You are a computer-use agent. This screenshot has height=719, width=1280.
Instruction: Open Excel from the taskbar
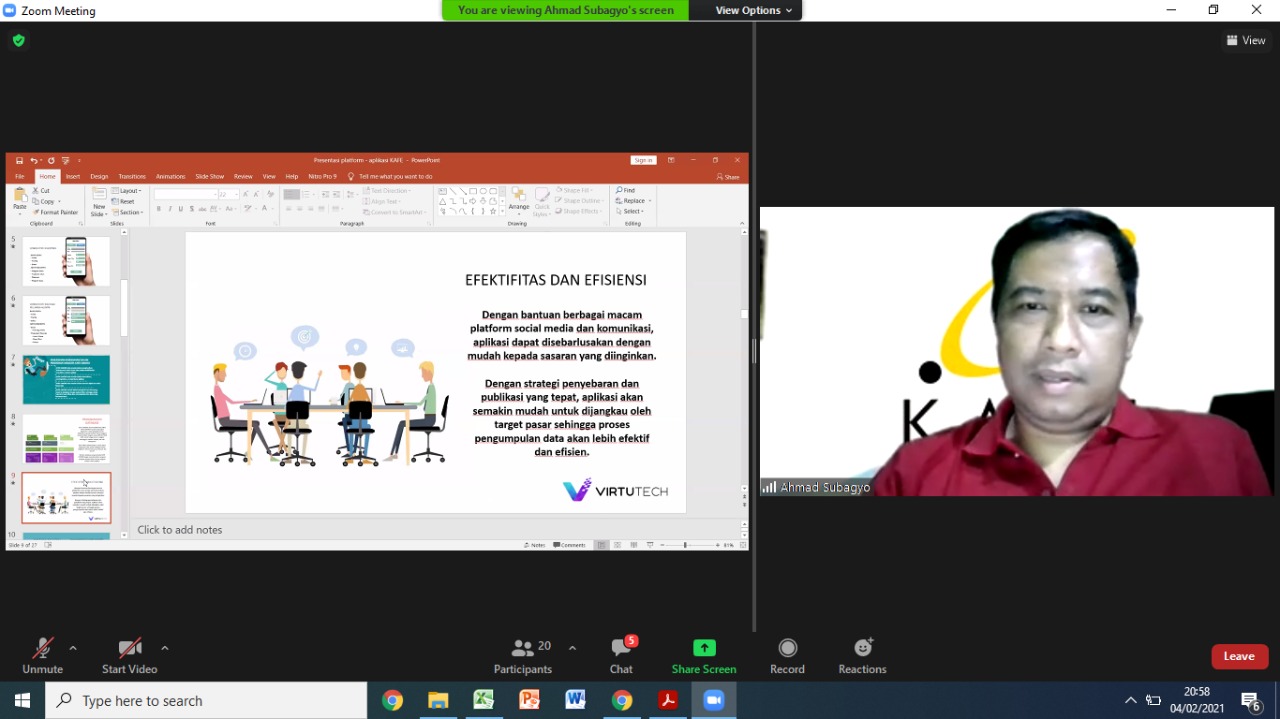(x=483, y=700)
